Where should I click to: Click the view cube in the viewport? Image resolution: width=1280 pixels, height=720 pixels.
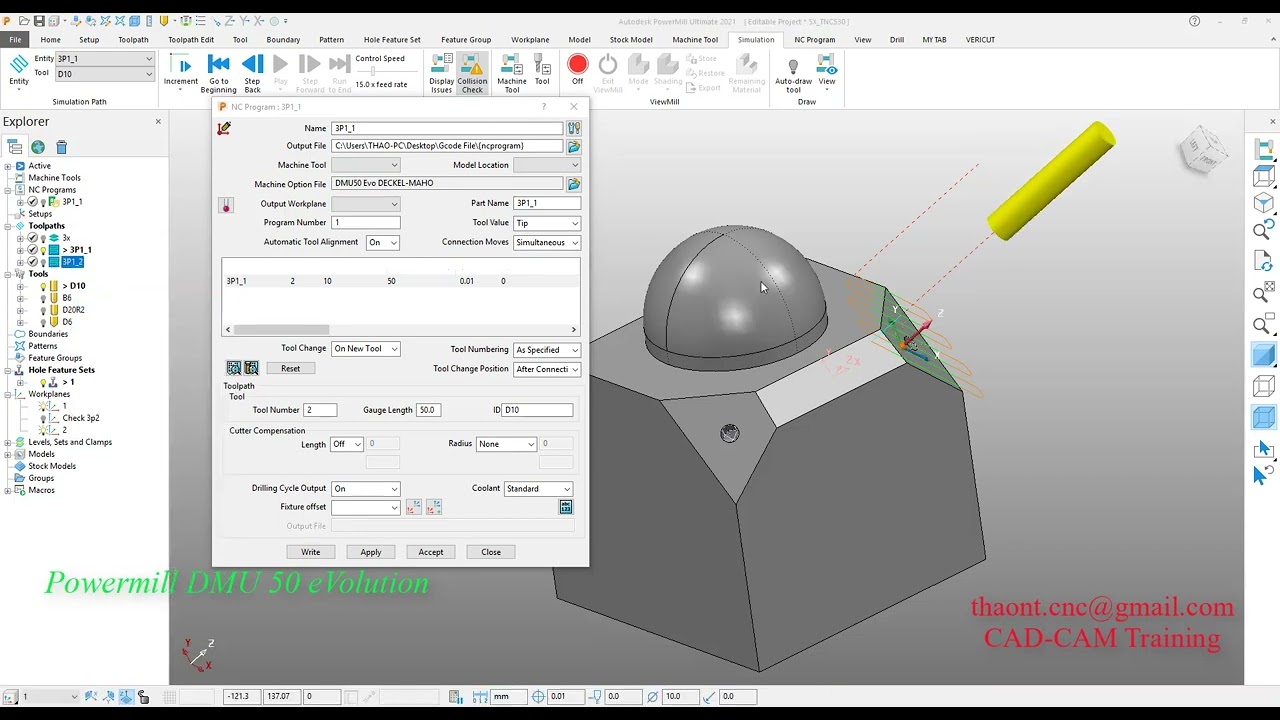[x=1201, y=152]
